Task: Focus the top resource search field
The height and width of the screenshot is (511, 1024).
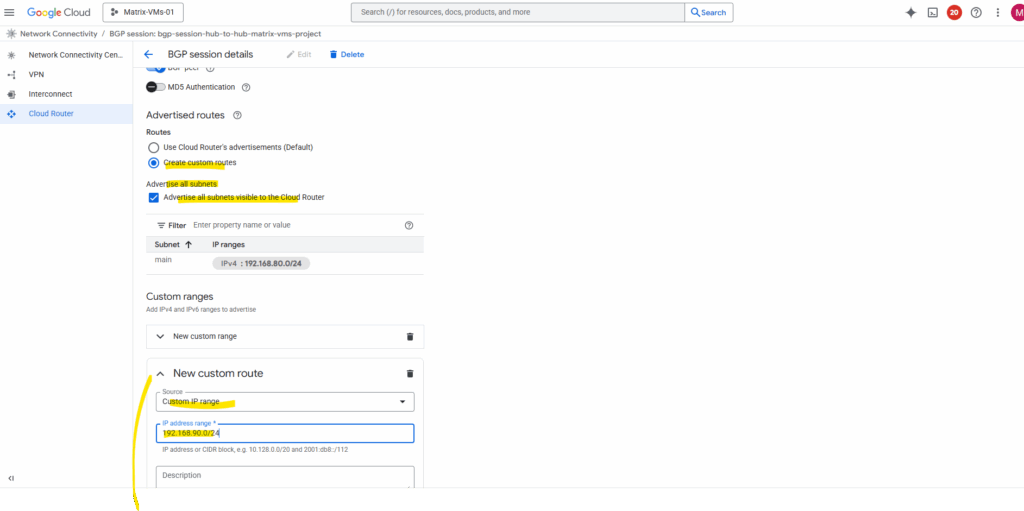Action: 518,12
